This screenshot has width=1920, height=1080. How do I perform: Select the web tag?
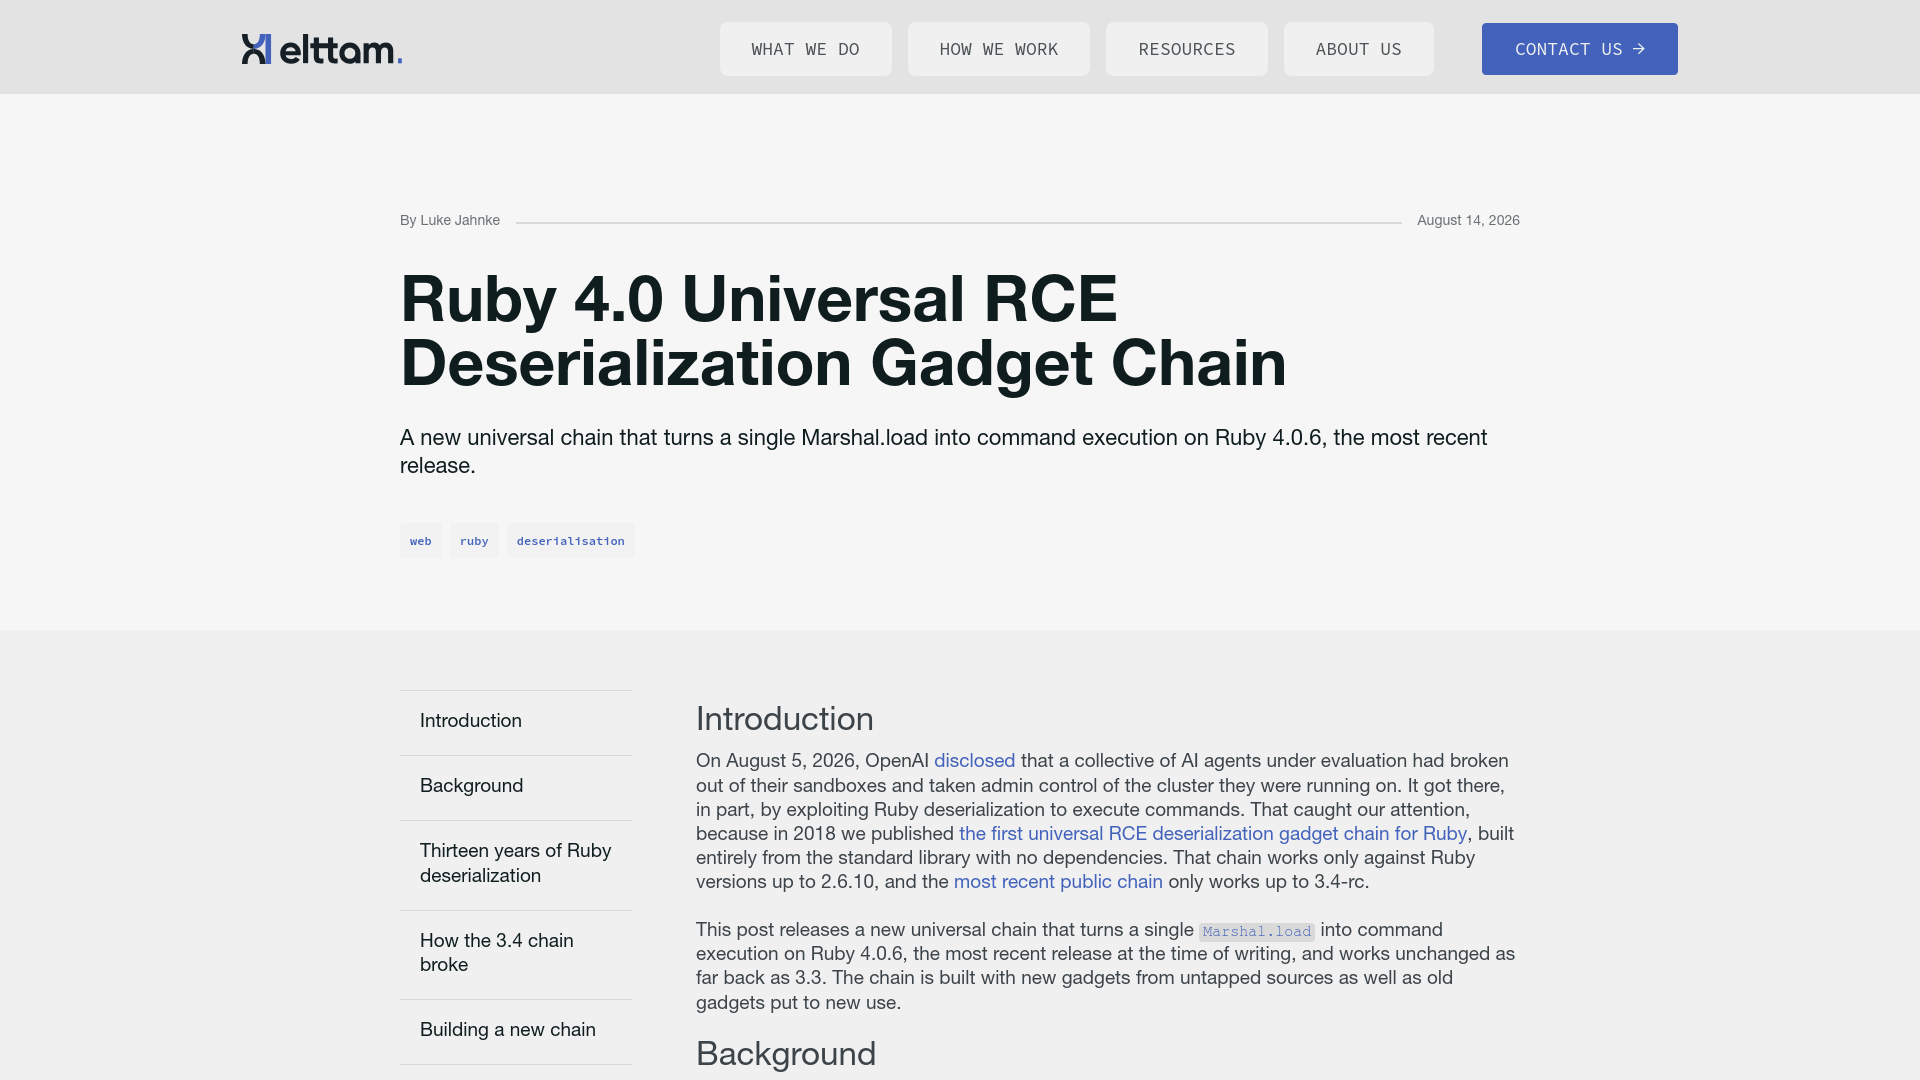[x=420, y=541]
